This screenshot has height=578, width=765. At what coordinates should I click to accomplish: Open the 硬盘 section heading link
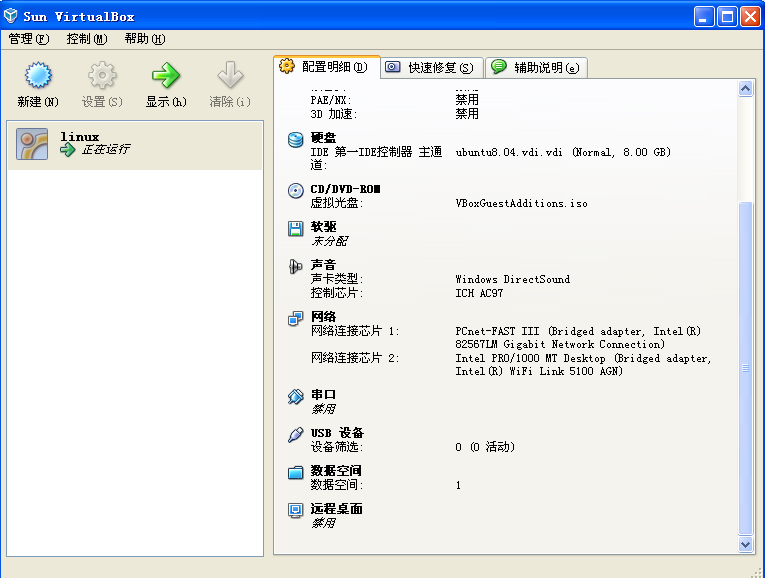pos(323,138)
